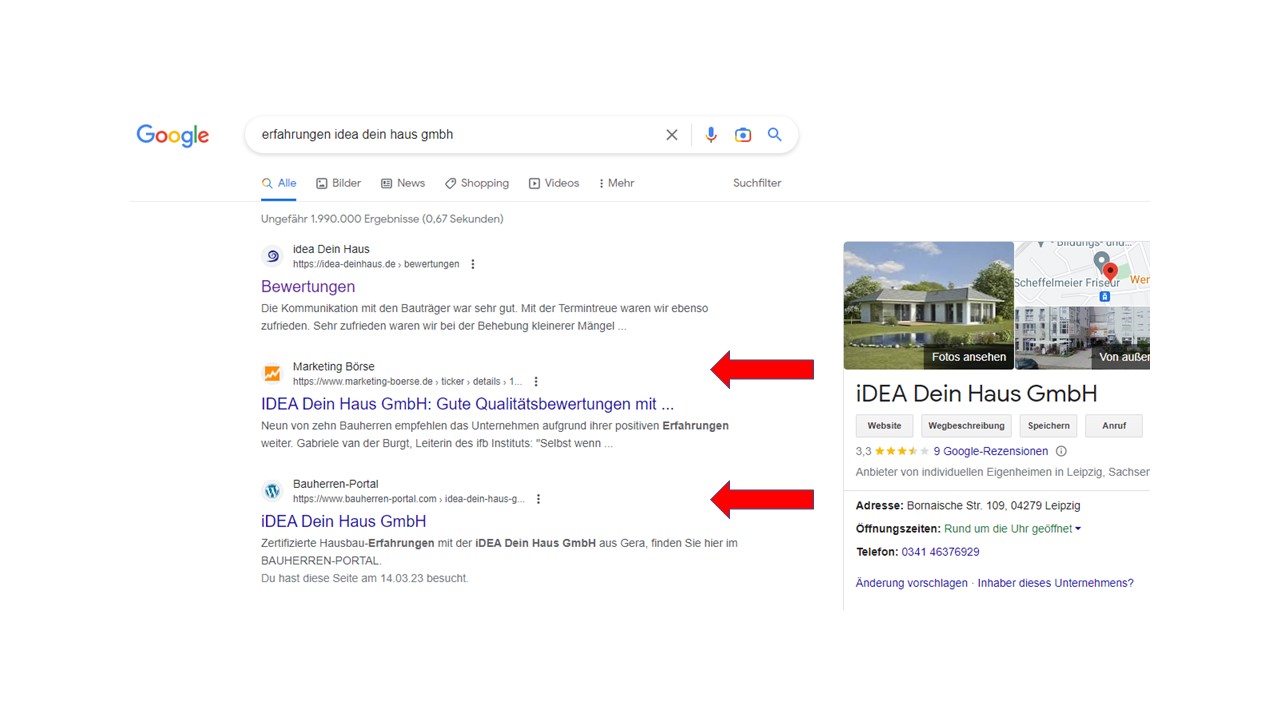This screenshot has width=1280, height=720.
Task: Click the Wegbeschreibung button
Action: [966, 426]
